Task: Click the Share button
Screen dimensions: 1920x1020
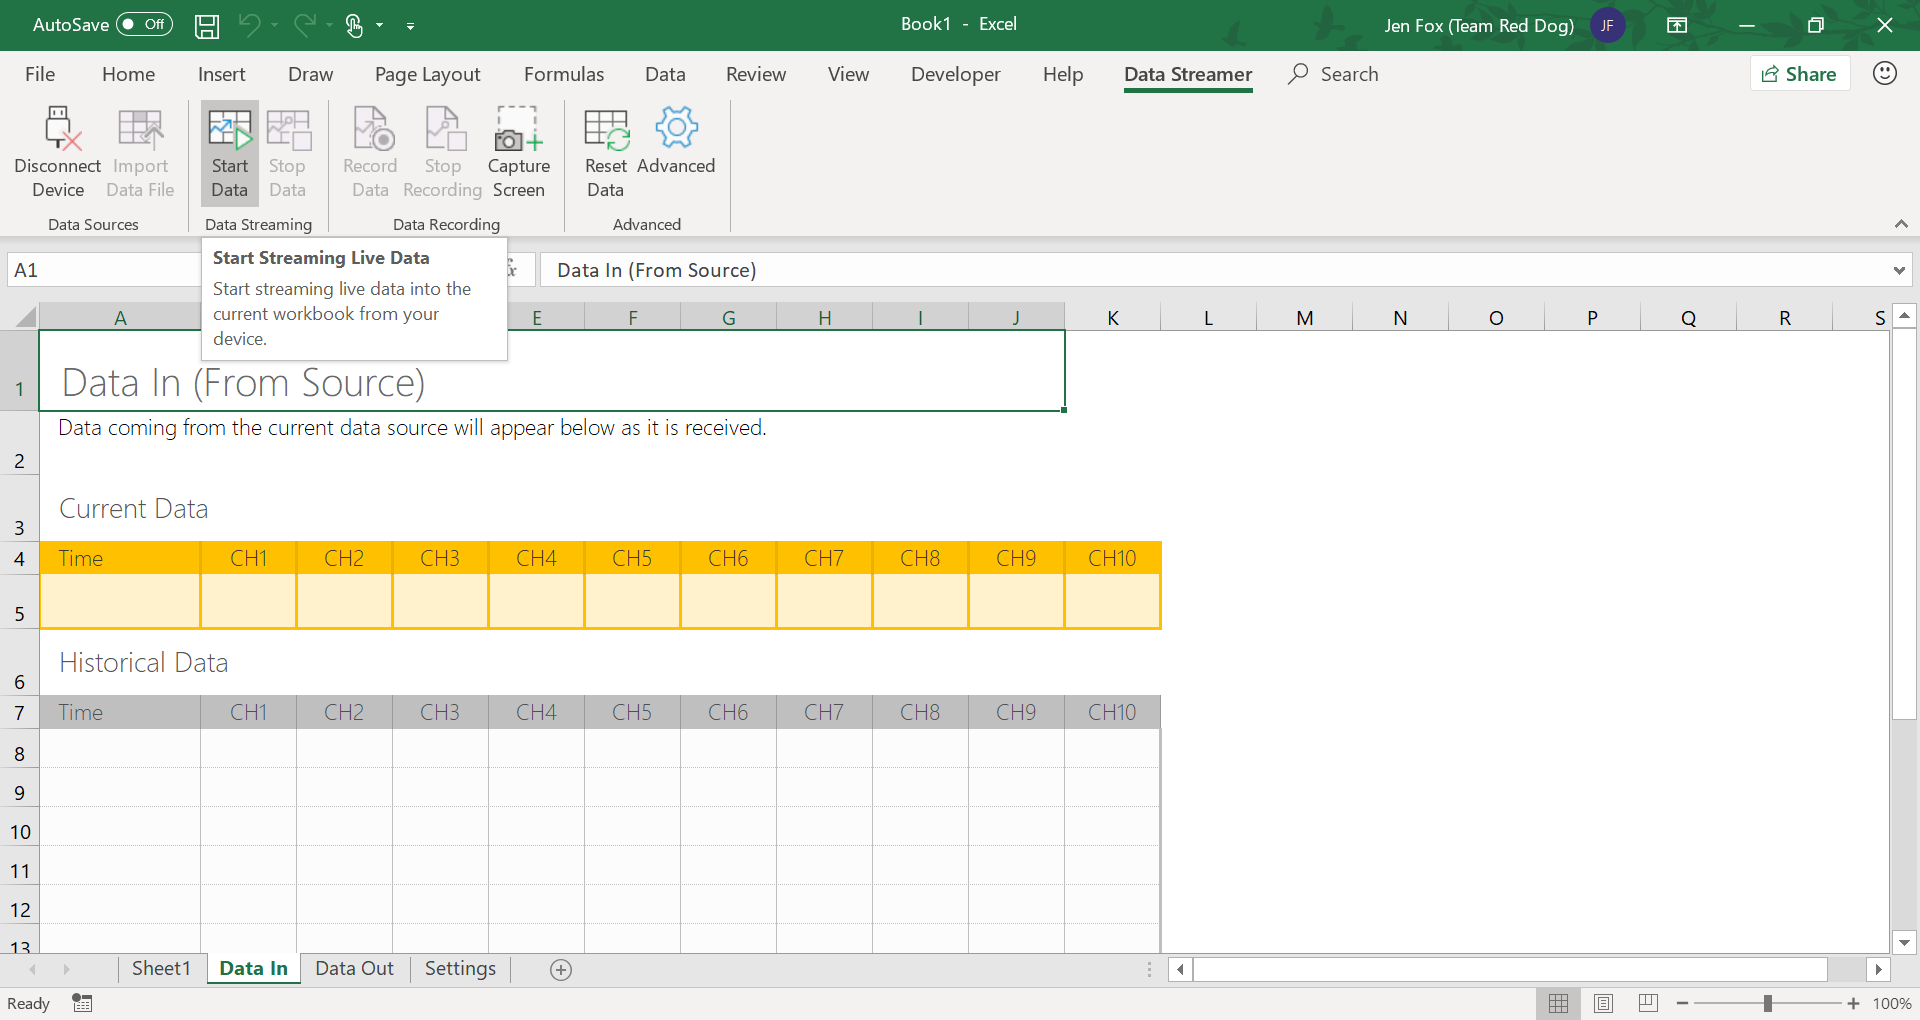Action: click(1799, 74)
